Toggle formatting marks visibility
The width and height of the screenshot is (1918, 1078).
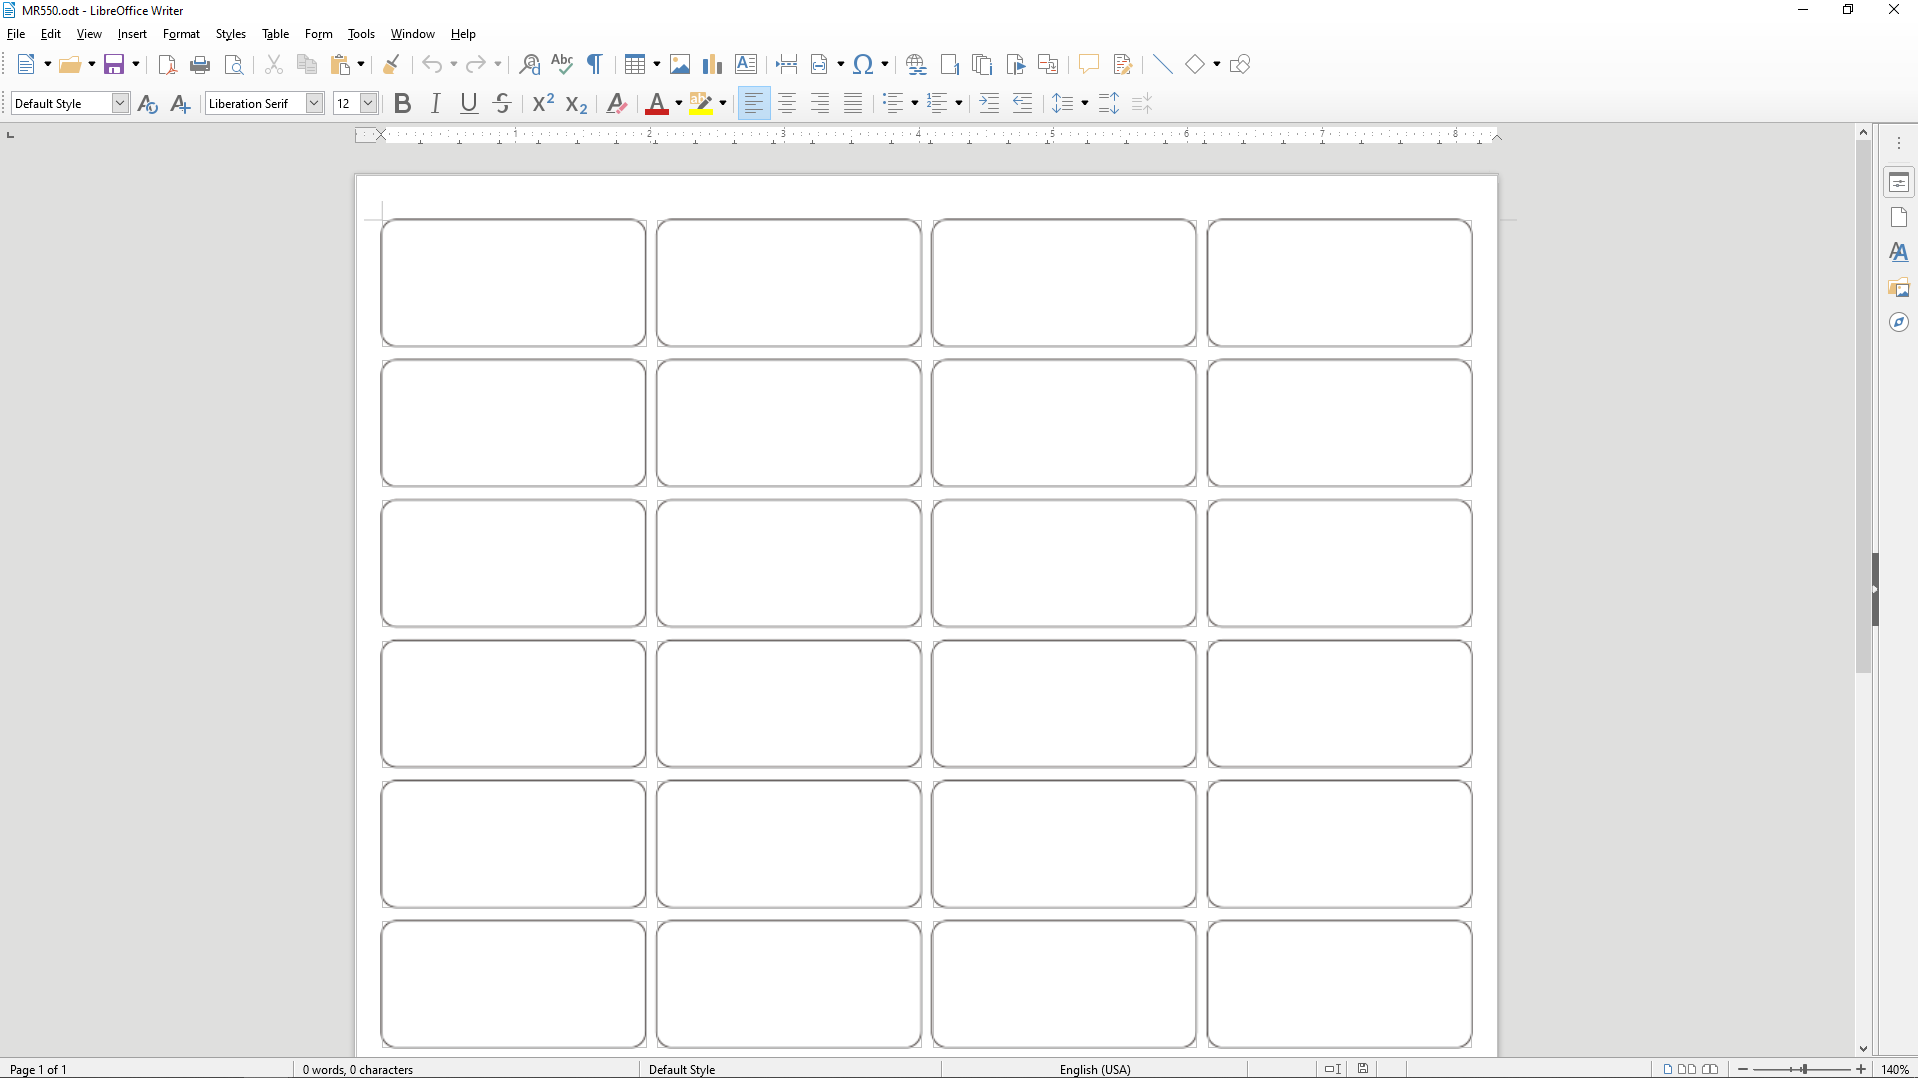tap(594, 64)
